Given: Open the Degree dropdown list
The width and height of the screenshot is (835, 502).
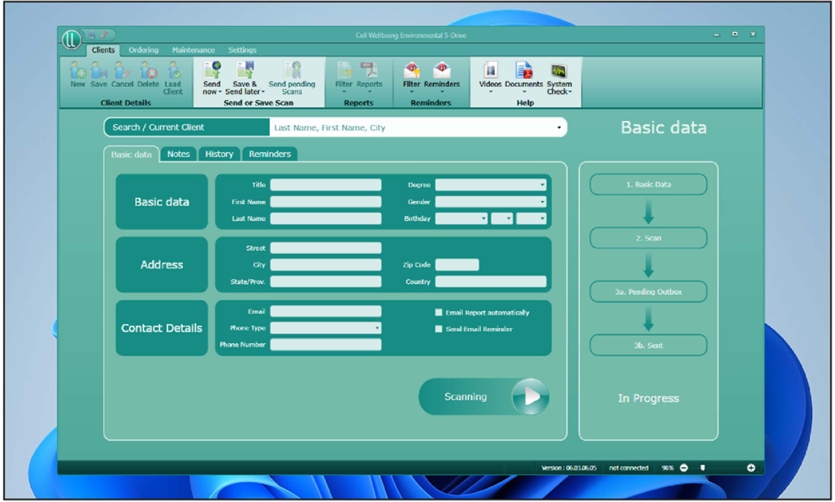Looking at the screenshot, I should [490, 185].
